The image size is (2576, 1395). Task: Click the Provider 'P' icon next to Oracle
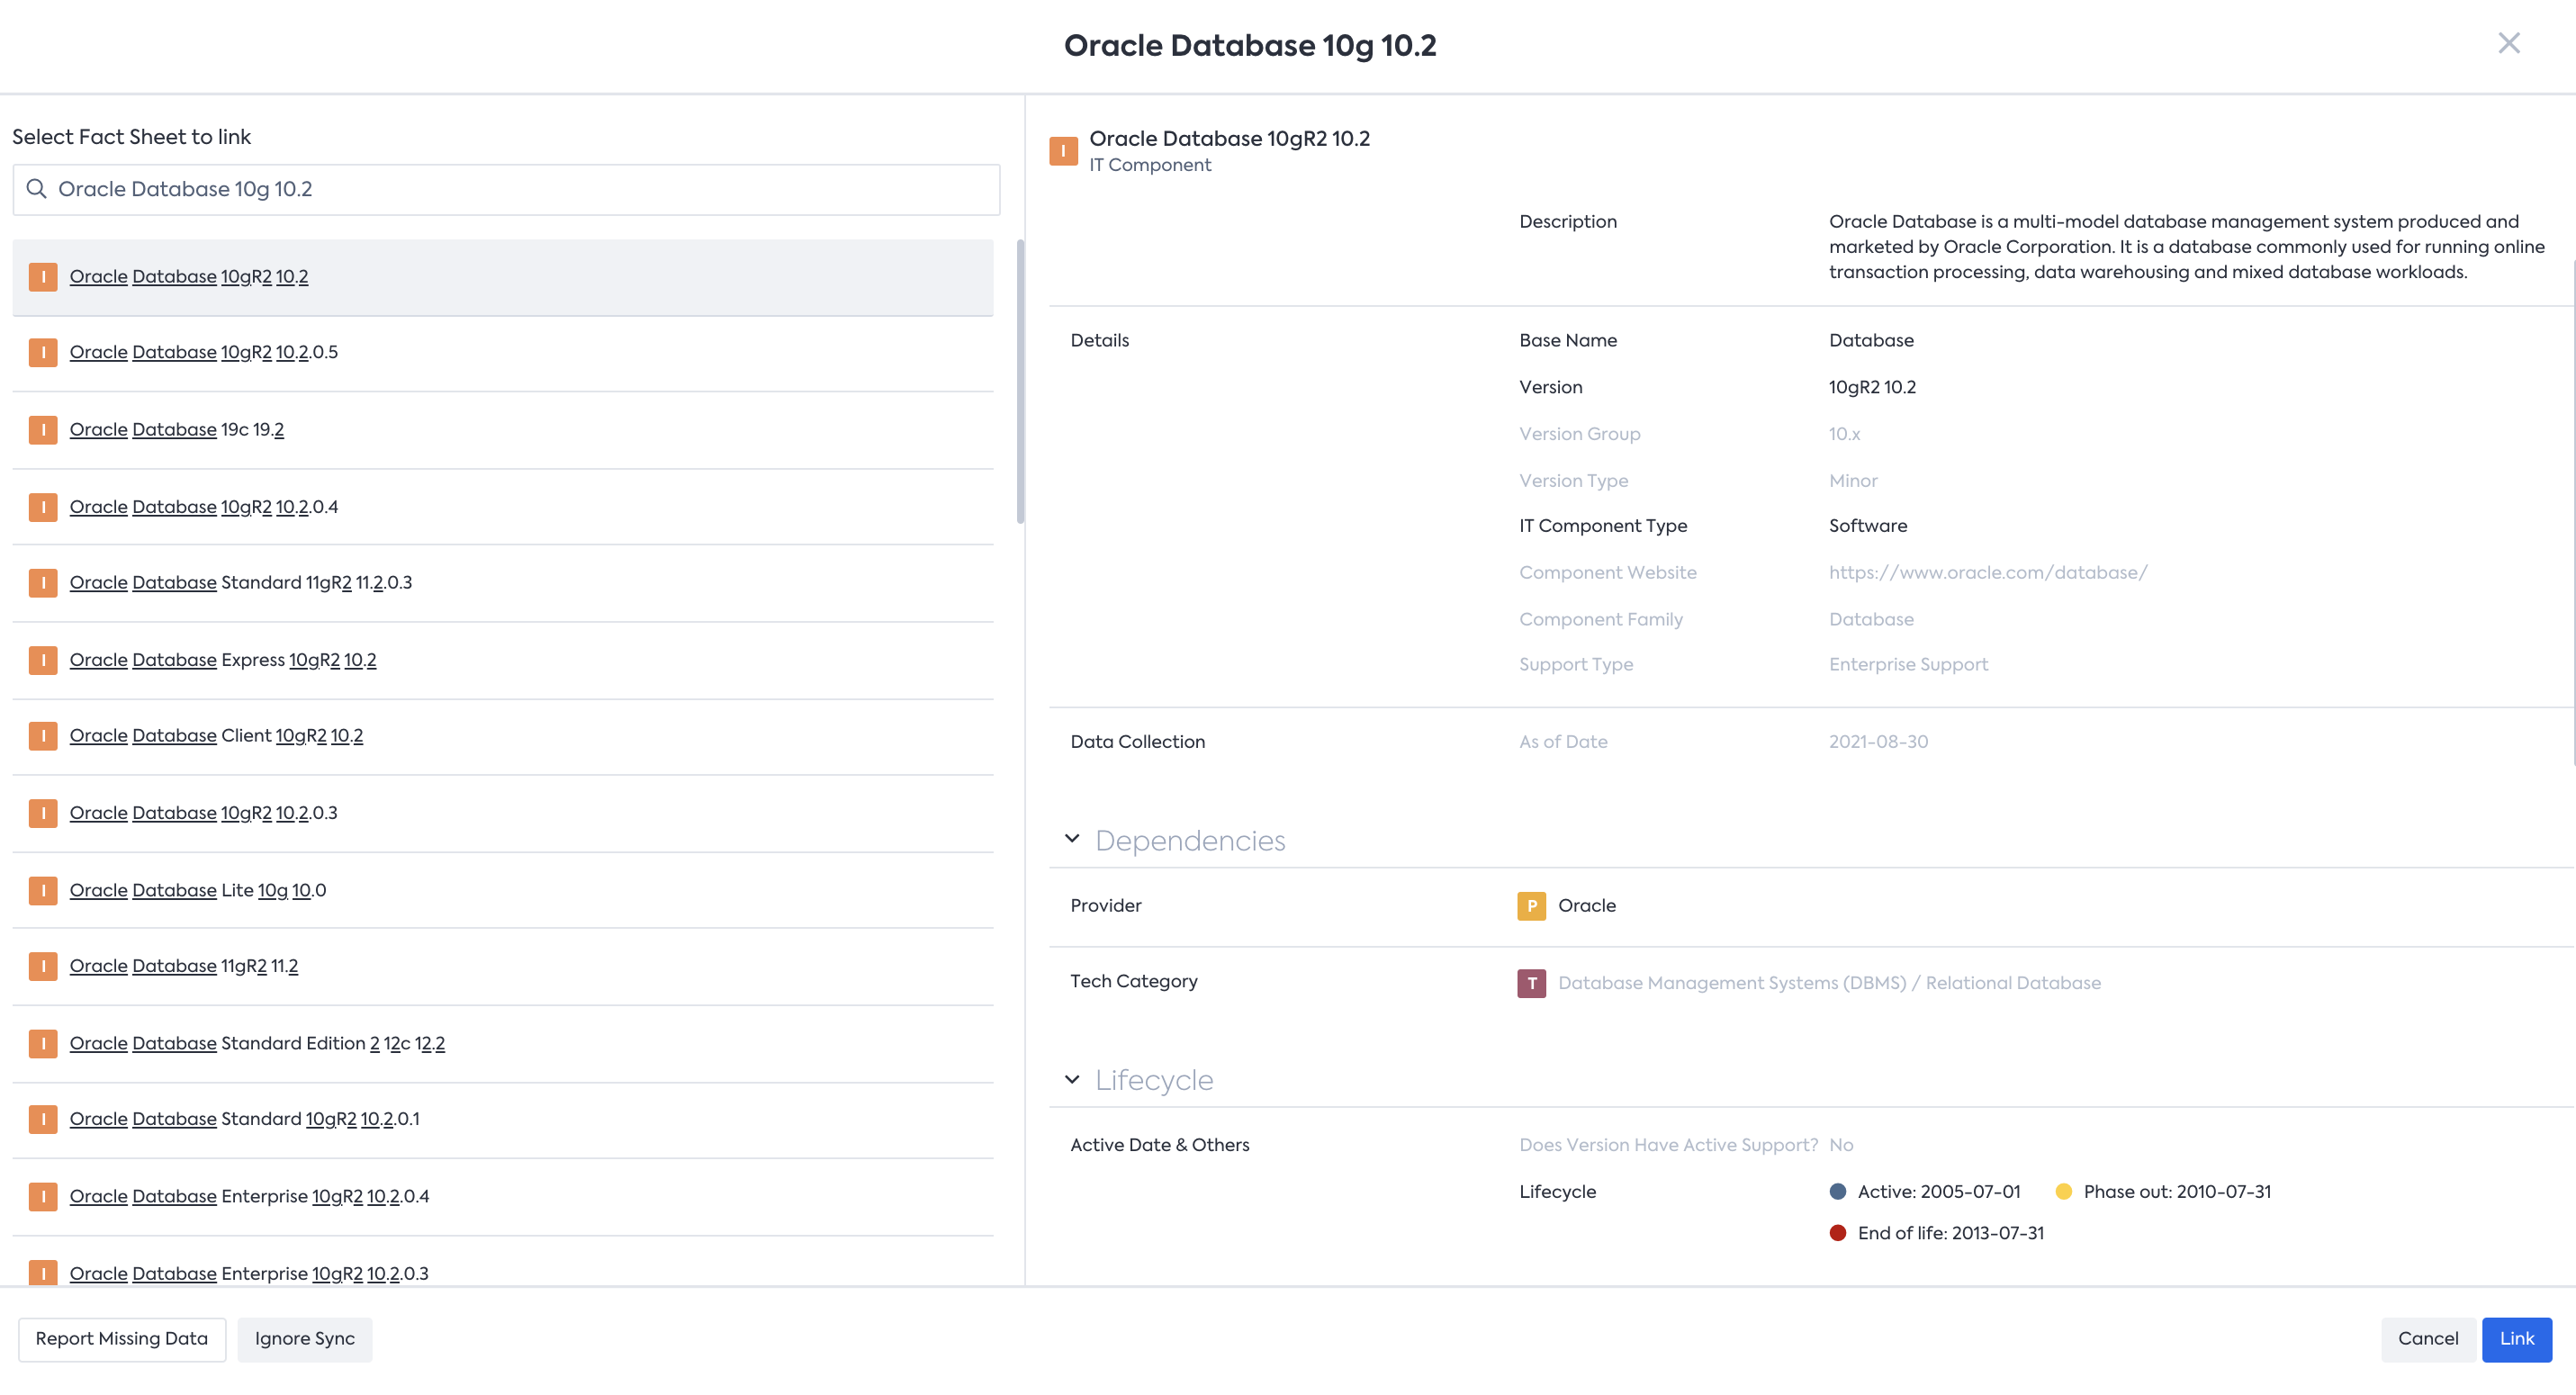tap(1531, 906)
